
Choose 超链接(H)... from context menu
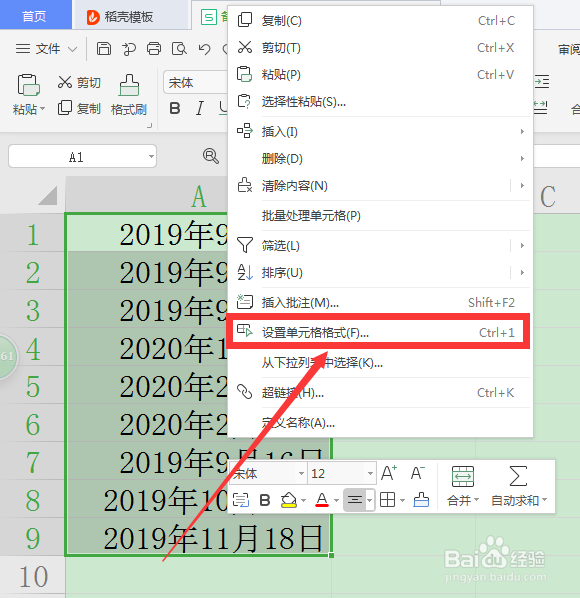[x=380, y=393]
